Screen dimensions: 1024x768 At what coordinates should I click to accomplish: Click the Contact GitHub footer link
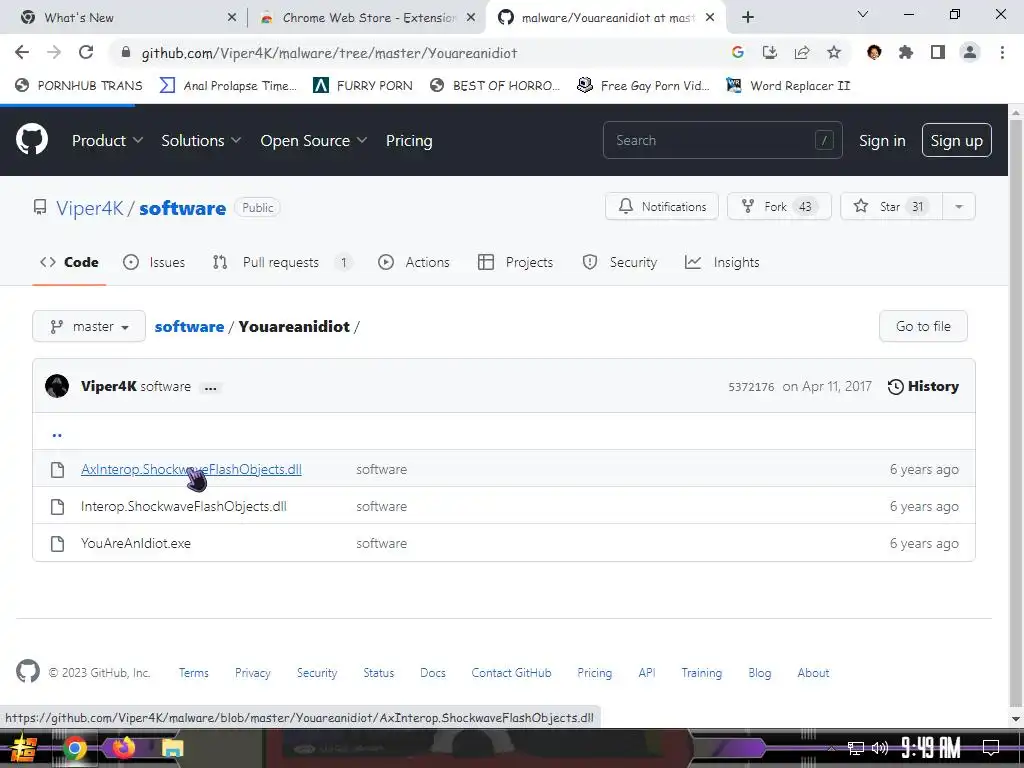(511, 672)
